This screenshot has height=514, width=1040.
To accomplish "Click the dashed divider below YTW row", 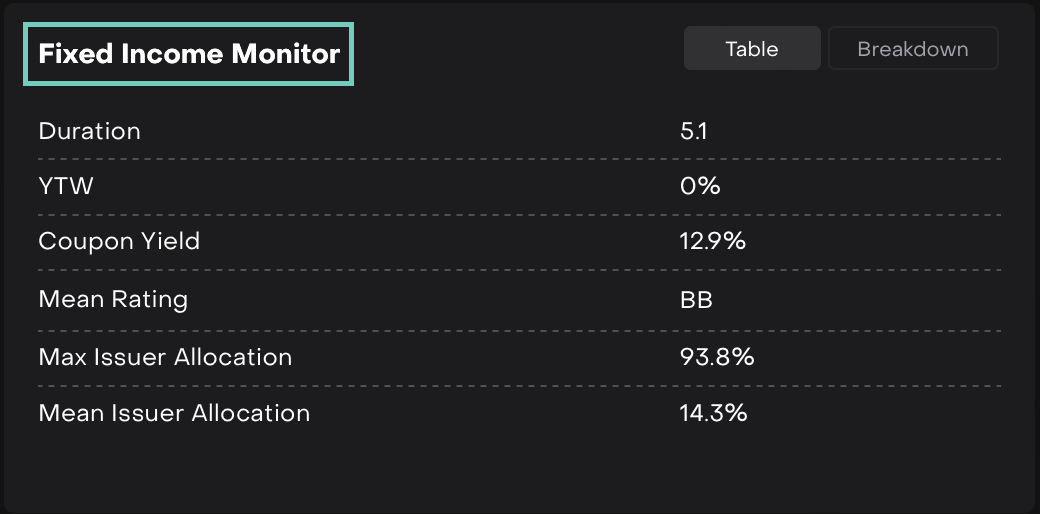I will click(519, 214).
